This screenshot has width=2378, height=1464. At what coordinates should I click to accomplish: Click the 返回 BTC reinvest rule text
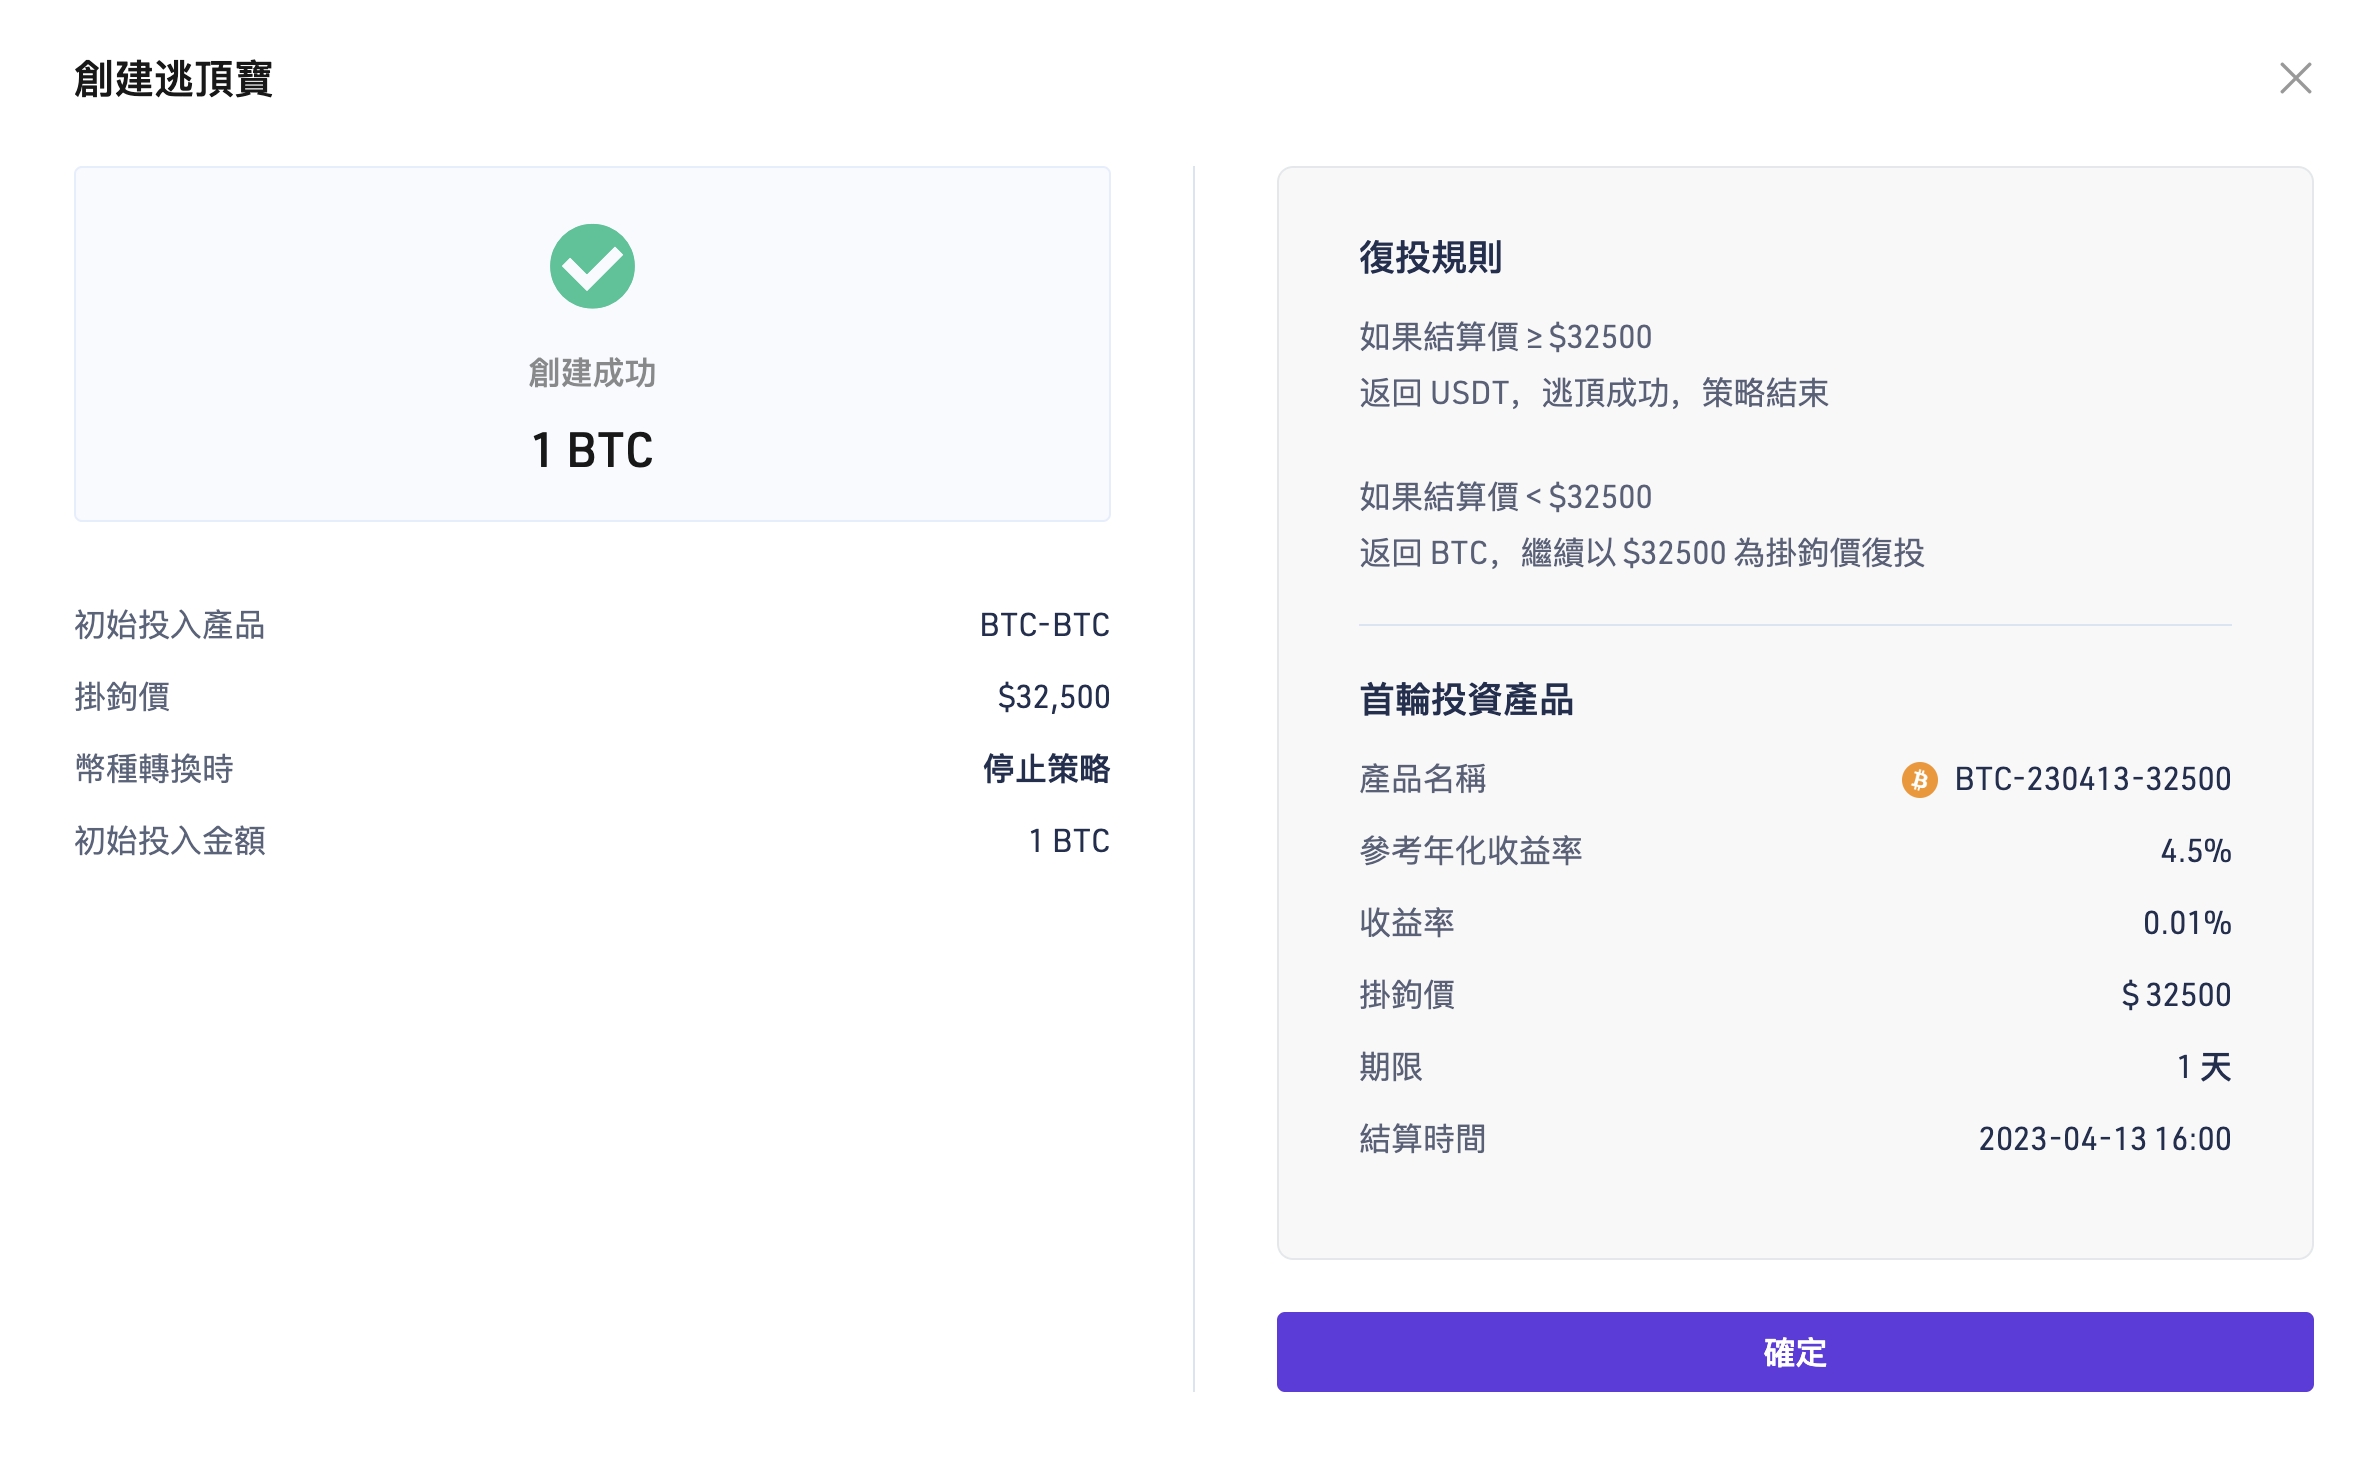(1641, 553)
